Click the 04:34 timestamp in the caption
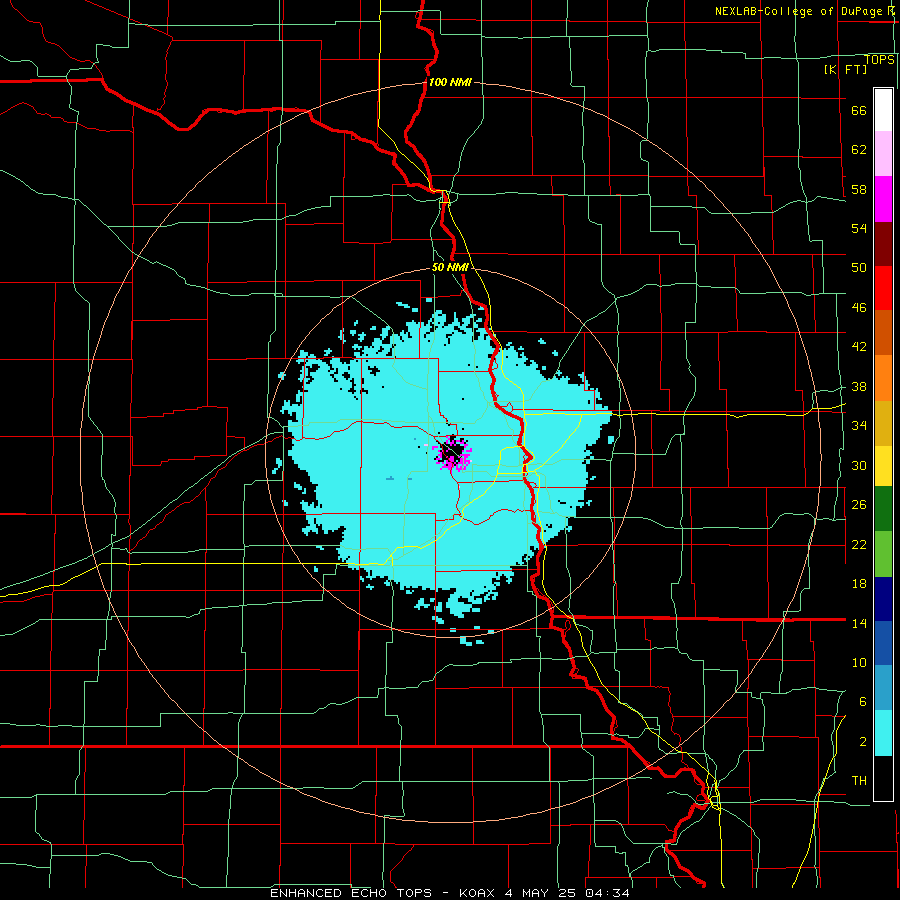This screenshot has height=900, width=900. [x=607, y=893]
